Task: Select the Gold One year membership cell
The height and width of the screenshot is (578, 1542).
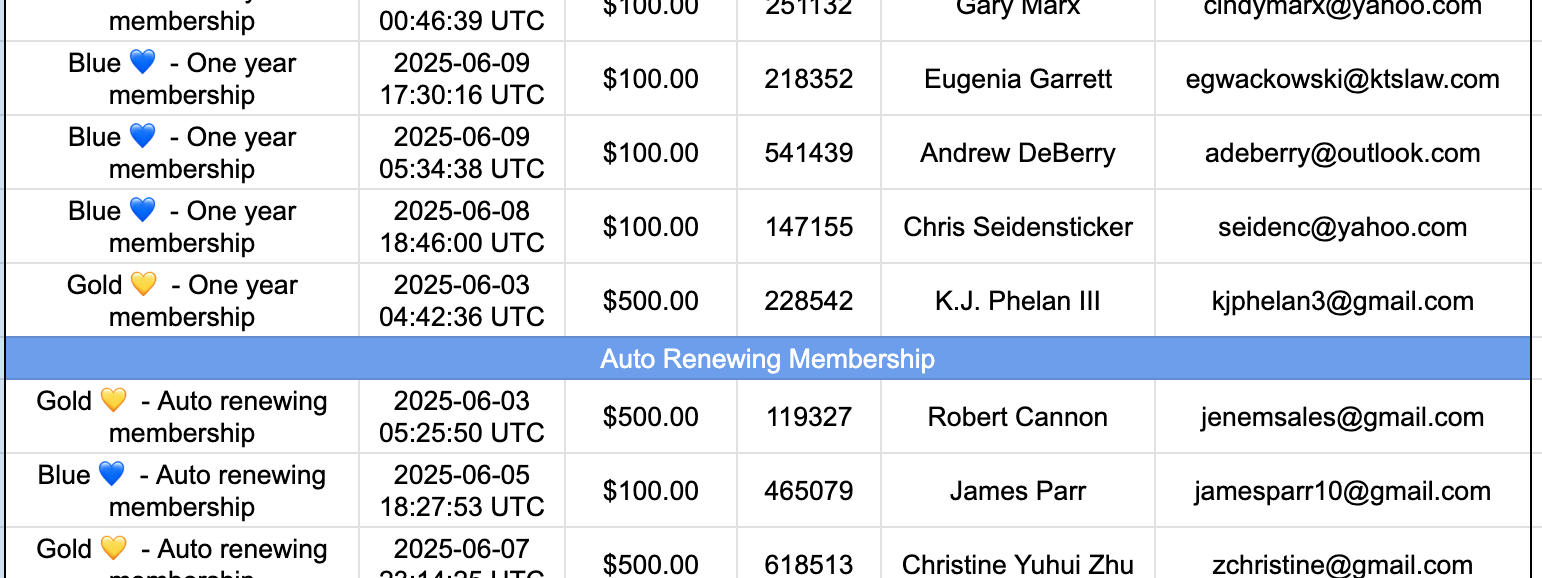Action: (x=182, y=301)
